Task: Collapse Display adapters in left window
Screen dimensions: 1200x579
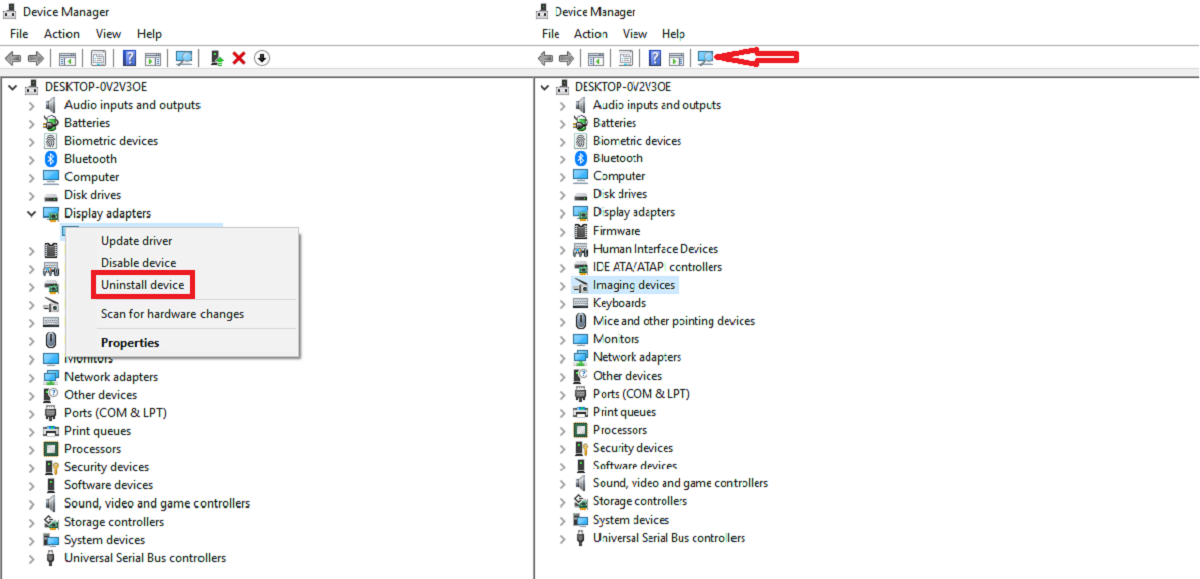Action: (x=31, y=213)
